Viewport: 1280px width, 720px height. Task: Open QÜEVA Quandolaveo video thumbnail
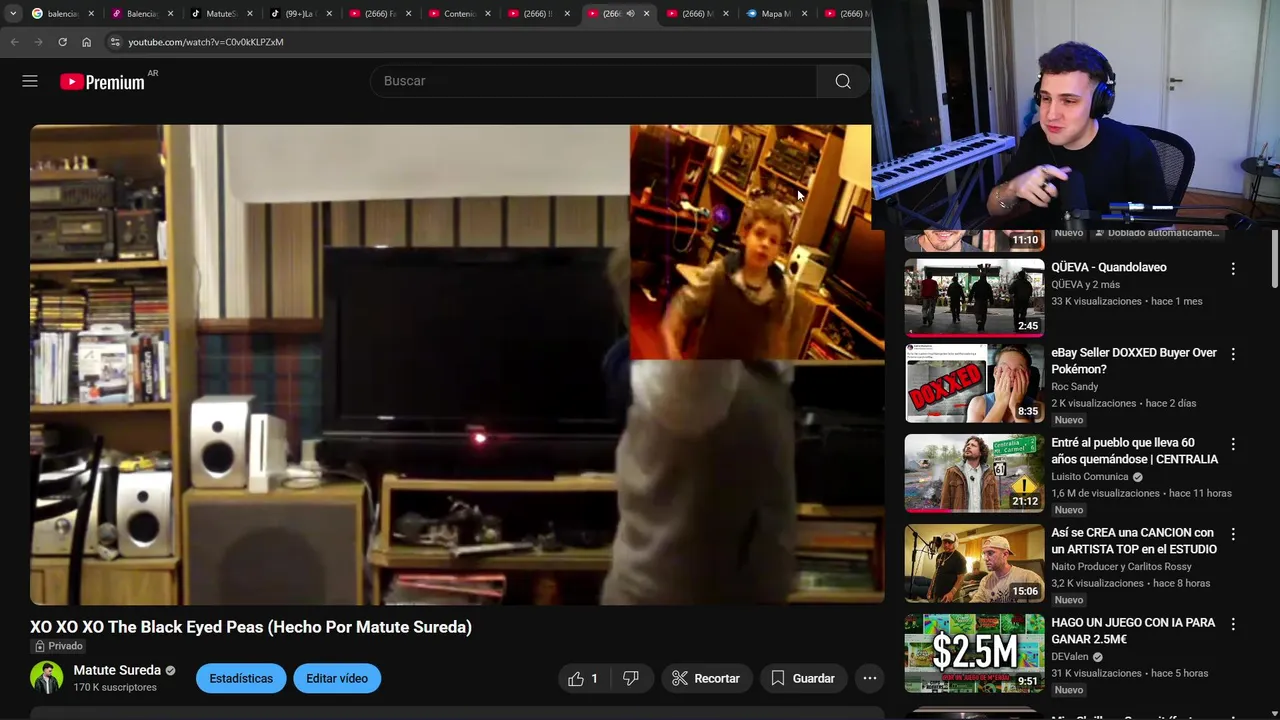click(974, 297)
